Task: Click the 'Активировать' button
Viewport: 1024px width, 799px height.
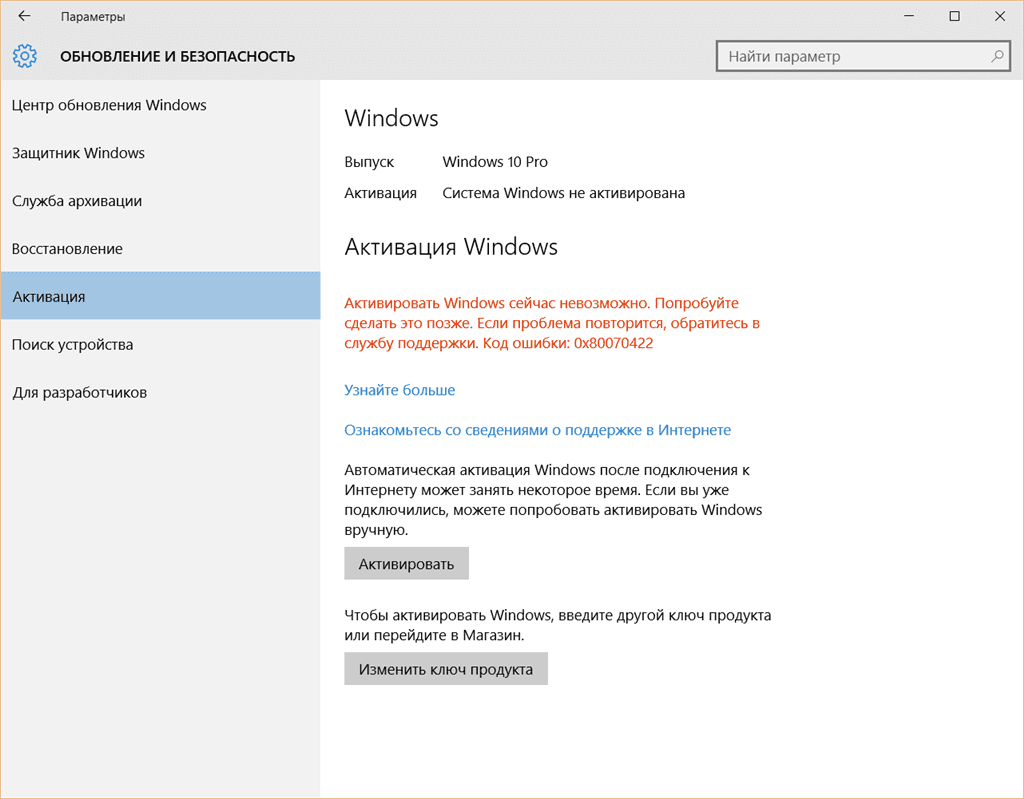Action: (406, 564)
